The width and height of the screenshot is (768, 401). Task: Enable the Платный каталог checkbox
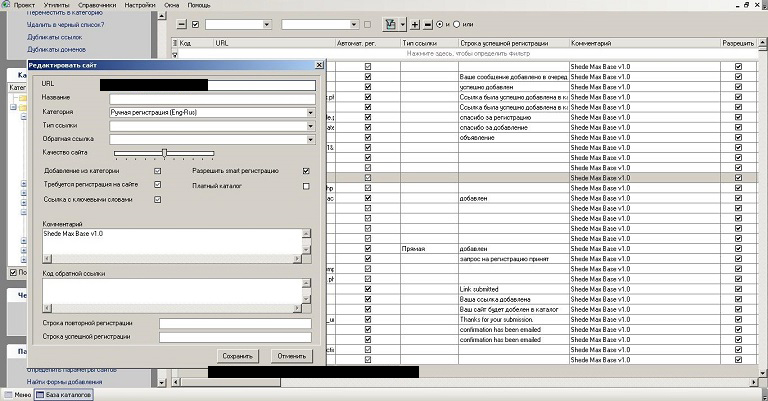[x=306, y=185]
